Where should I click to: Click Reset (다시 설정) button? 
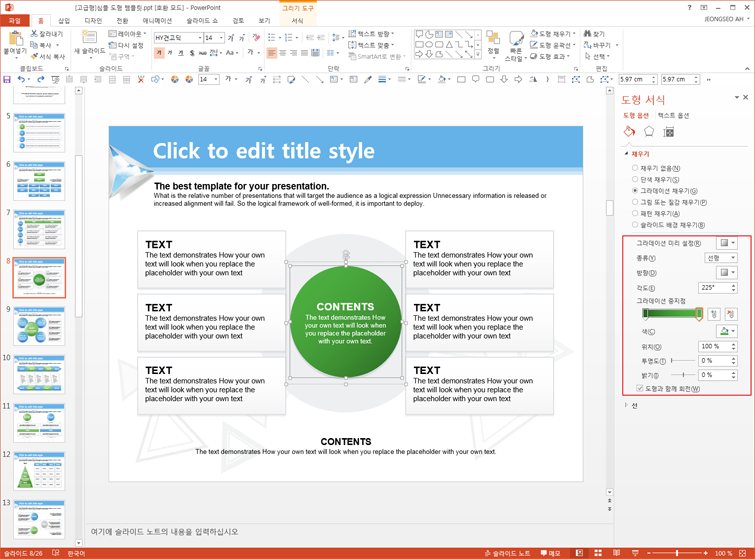[x=126, y=45]
